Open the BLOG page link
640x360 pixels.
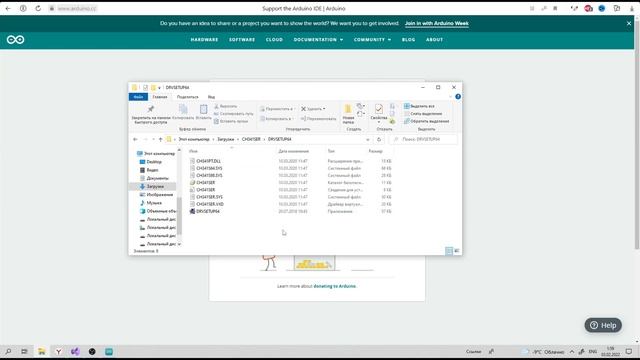point(408,40)
